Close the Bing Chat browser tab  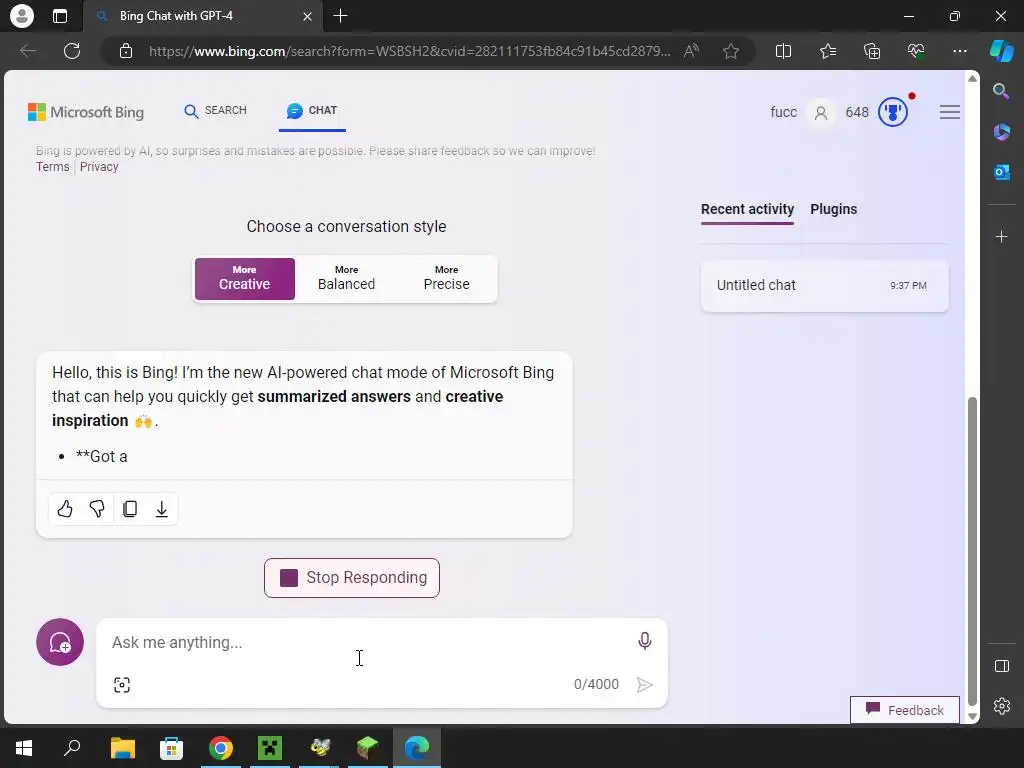point(307,16)
